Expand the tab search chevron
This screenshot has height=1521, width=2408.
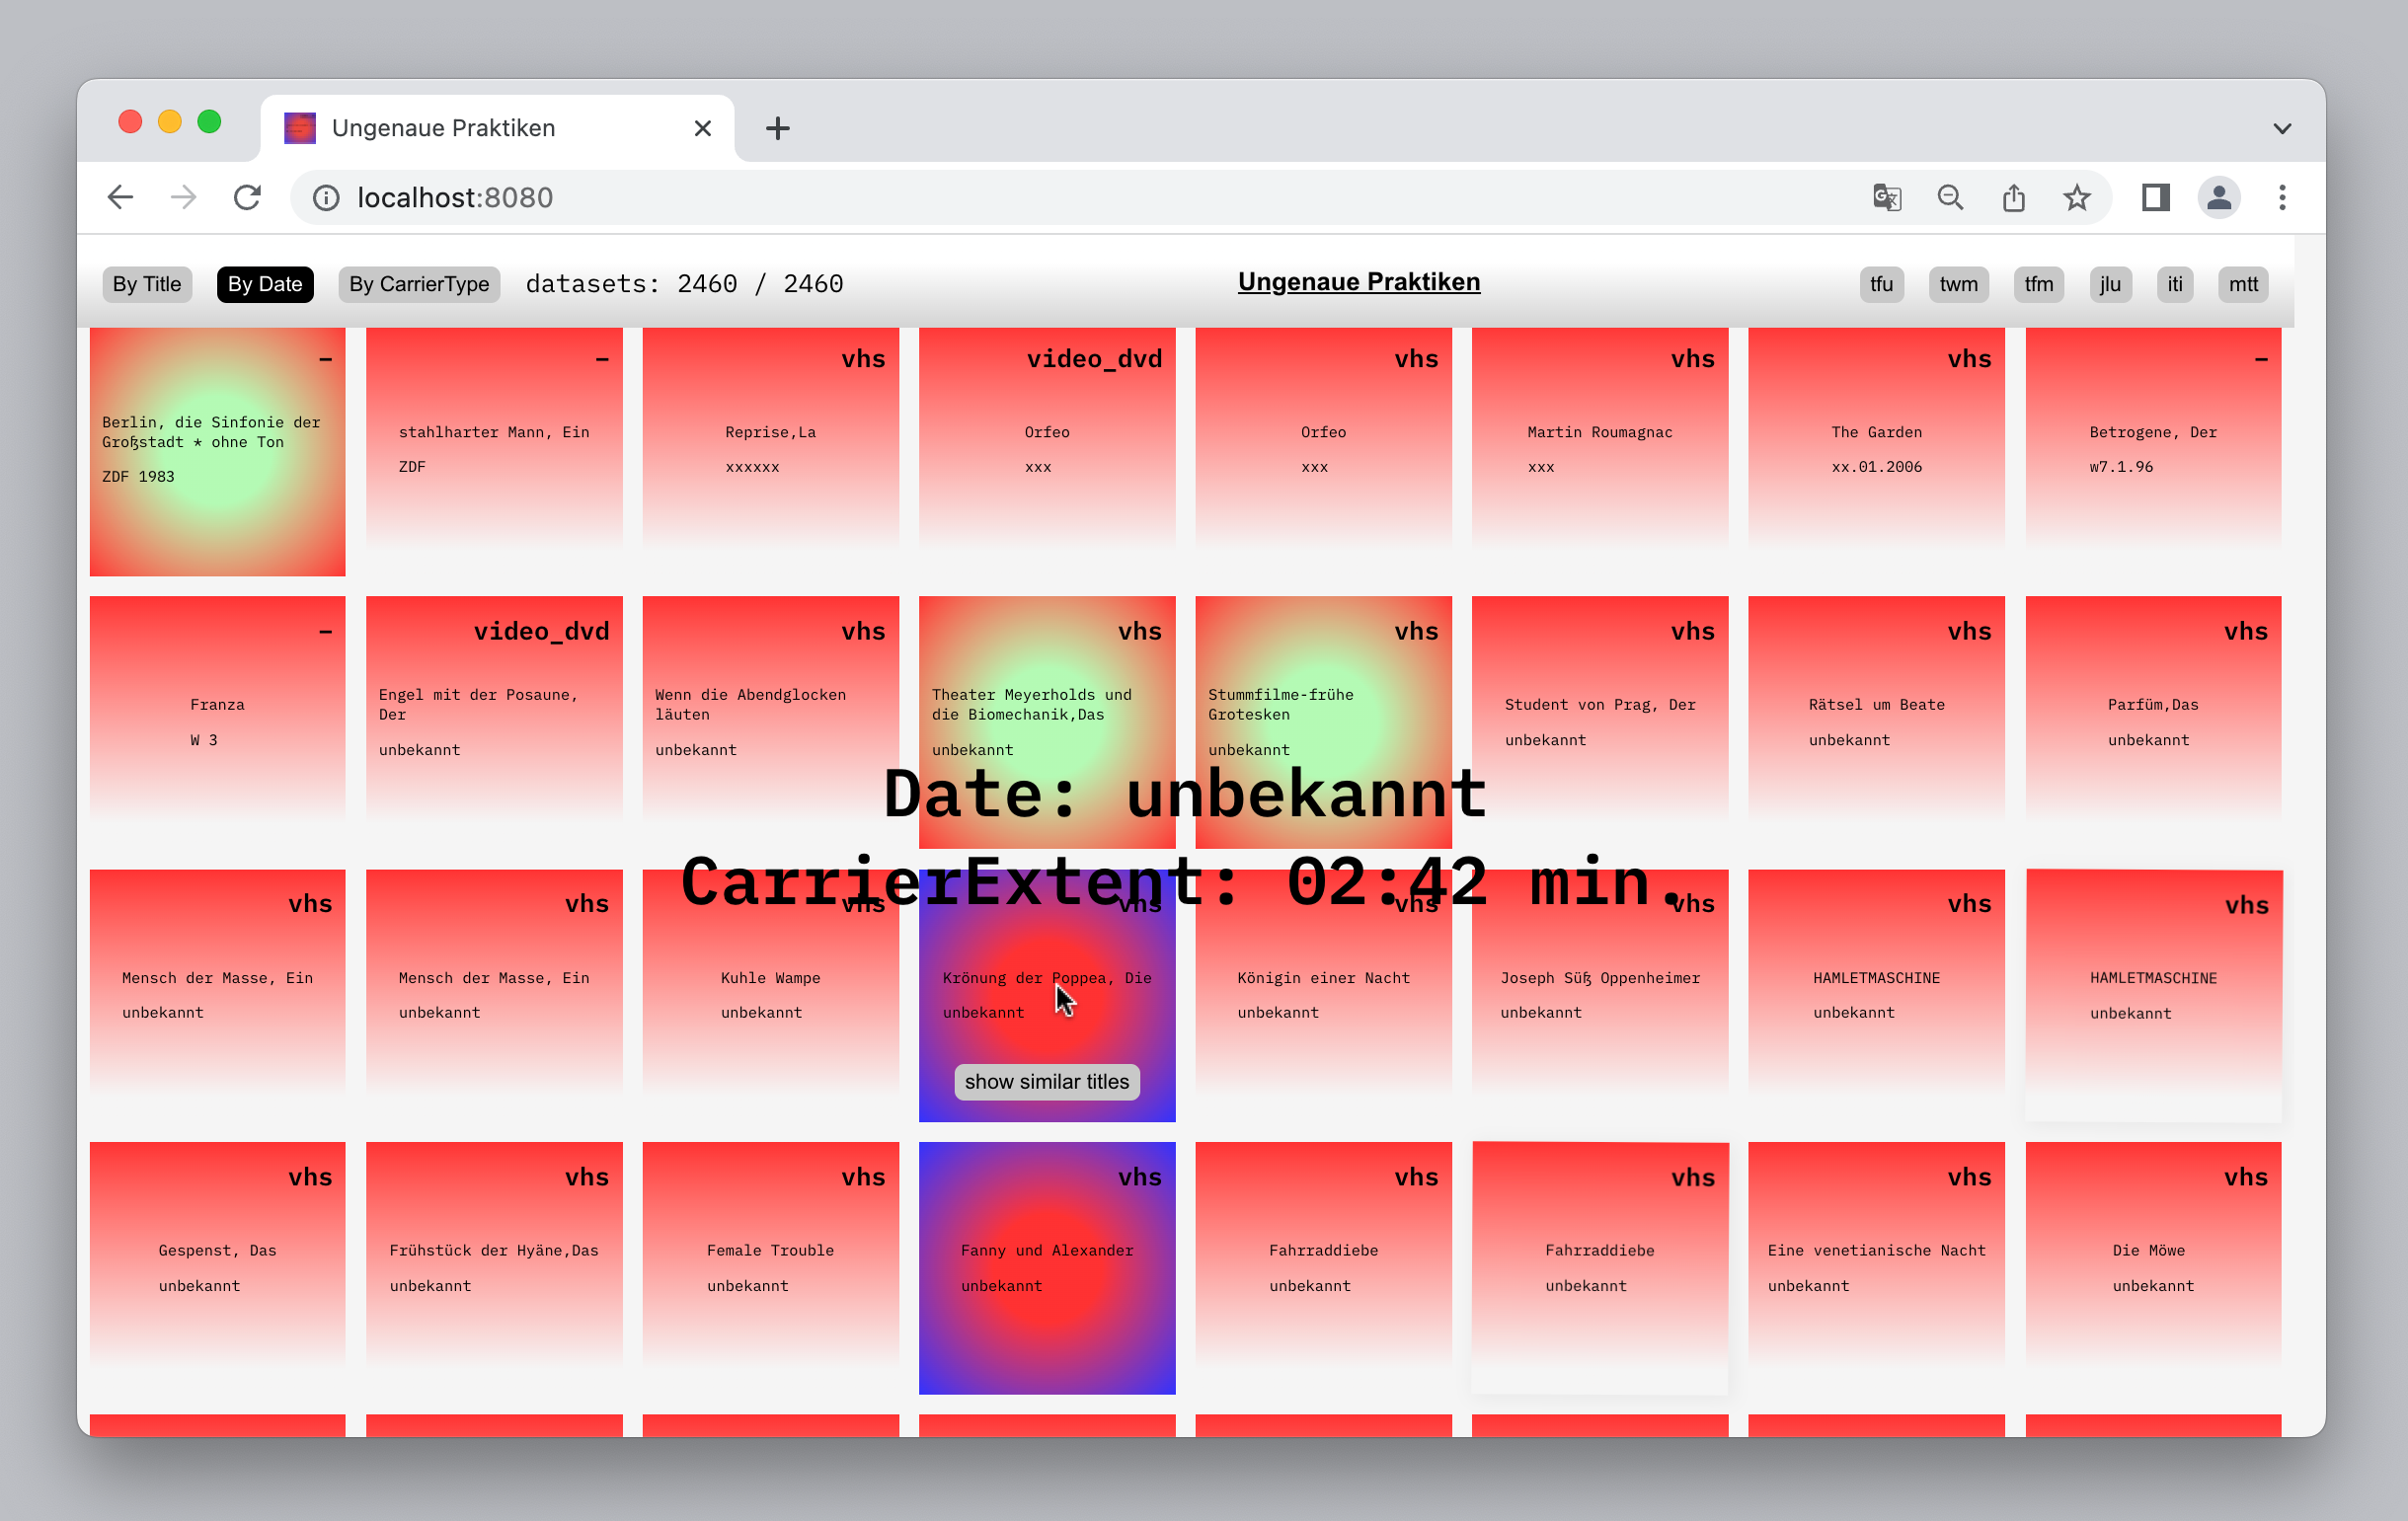point(2282,128)
